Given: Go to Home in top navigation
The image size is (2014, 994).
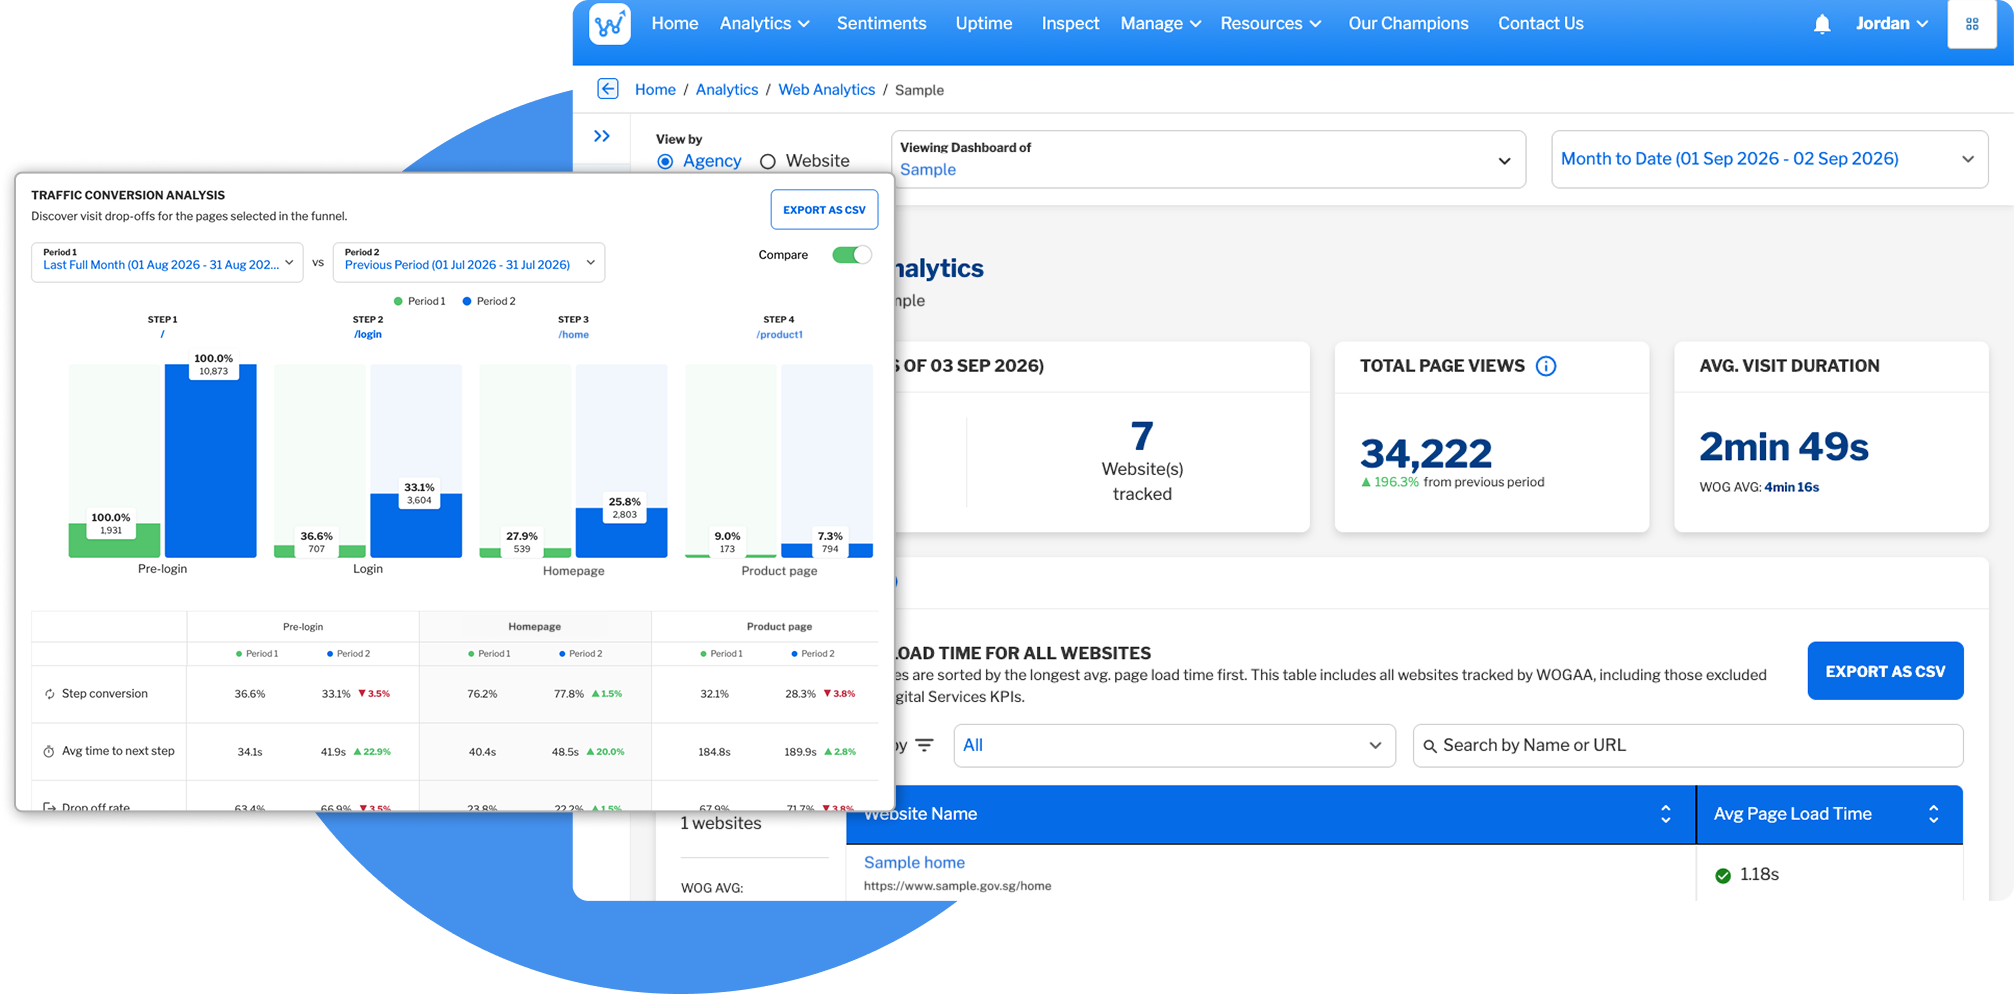Looking at the screenshot, I should [675, 23].
